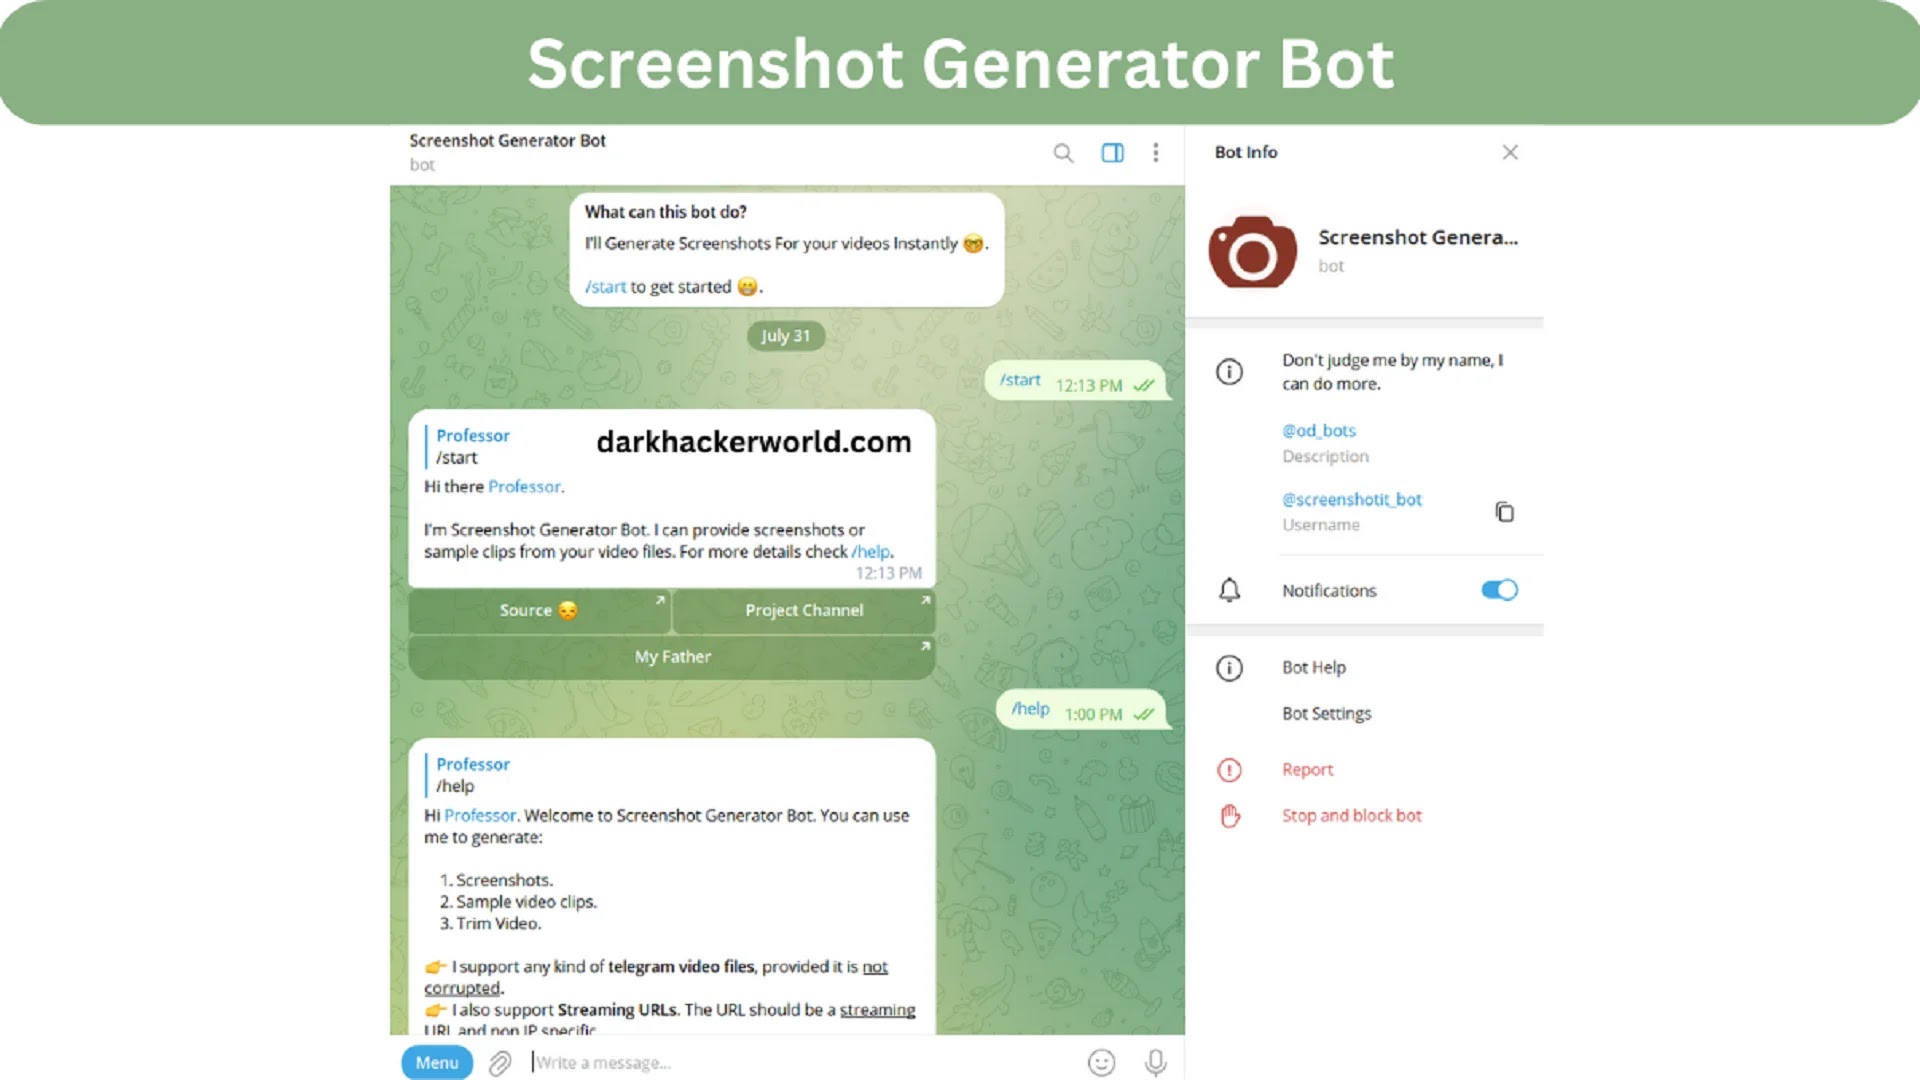Open the @od_bots link
The image size is (1920, 1080).
(1319, 430)
